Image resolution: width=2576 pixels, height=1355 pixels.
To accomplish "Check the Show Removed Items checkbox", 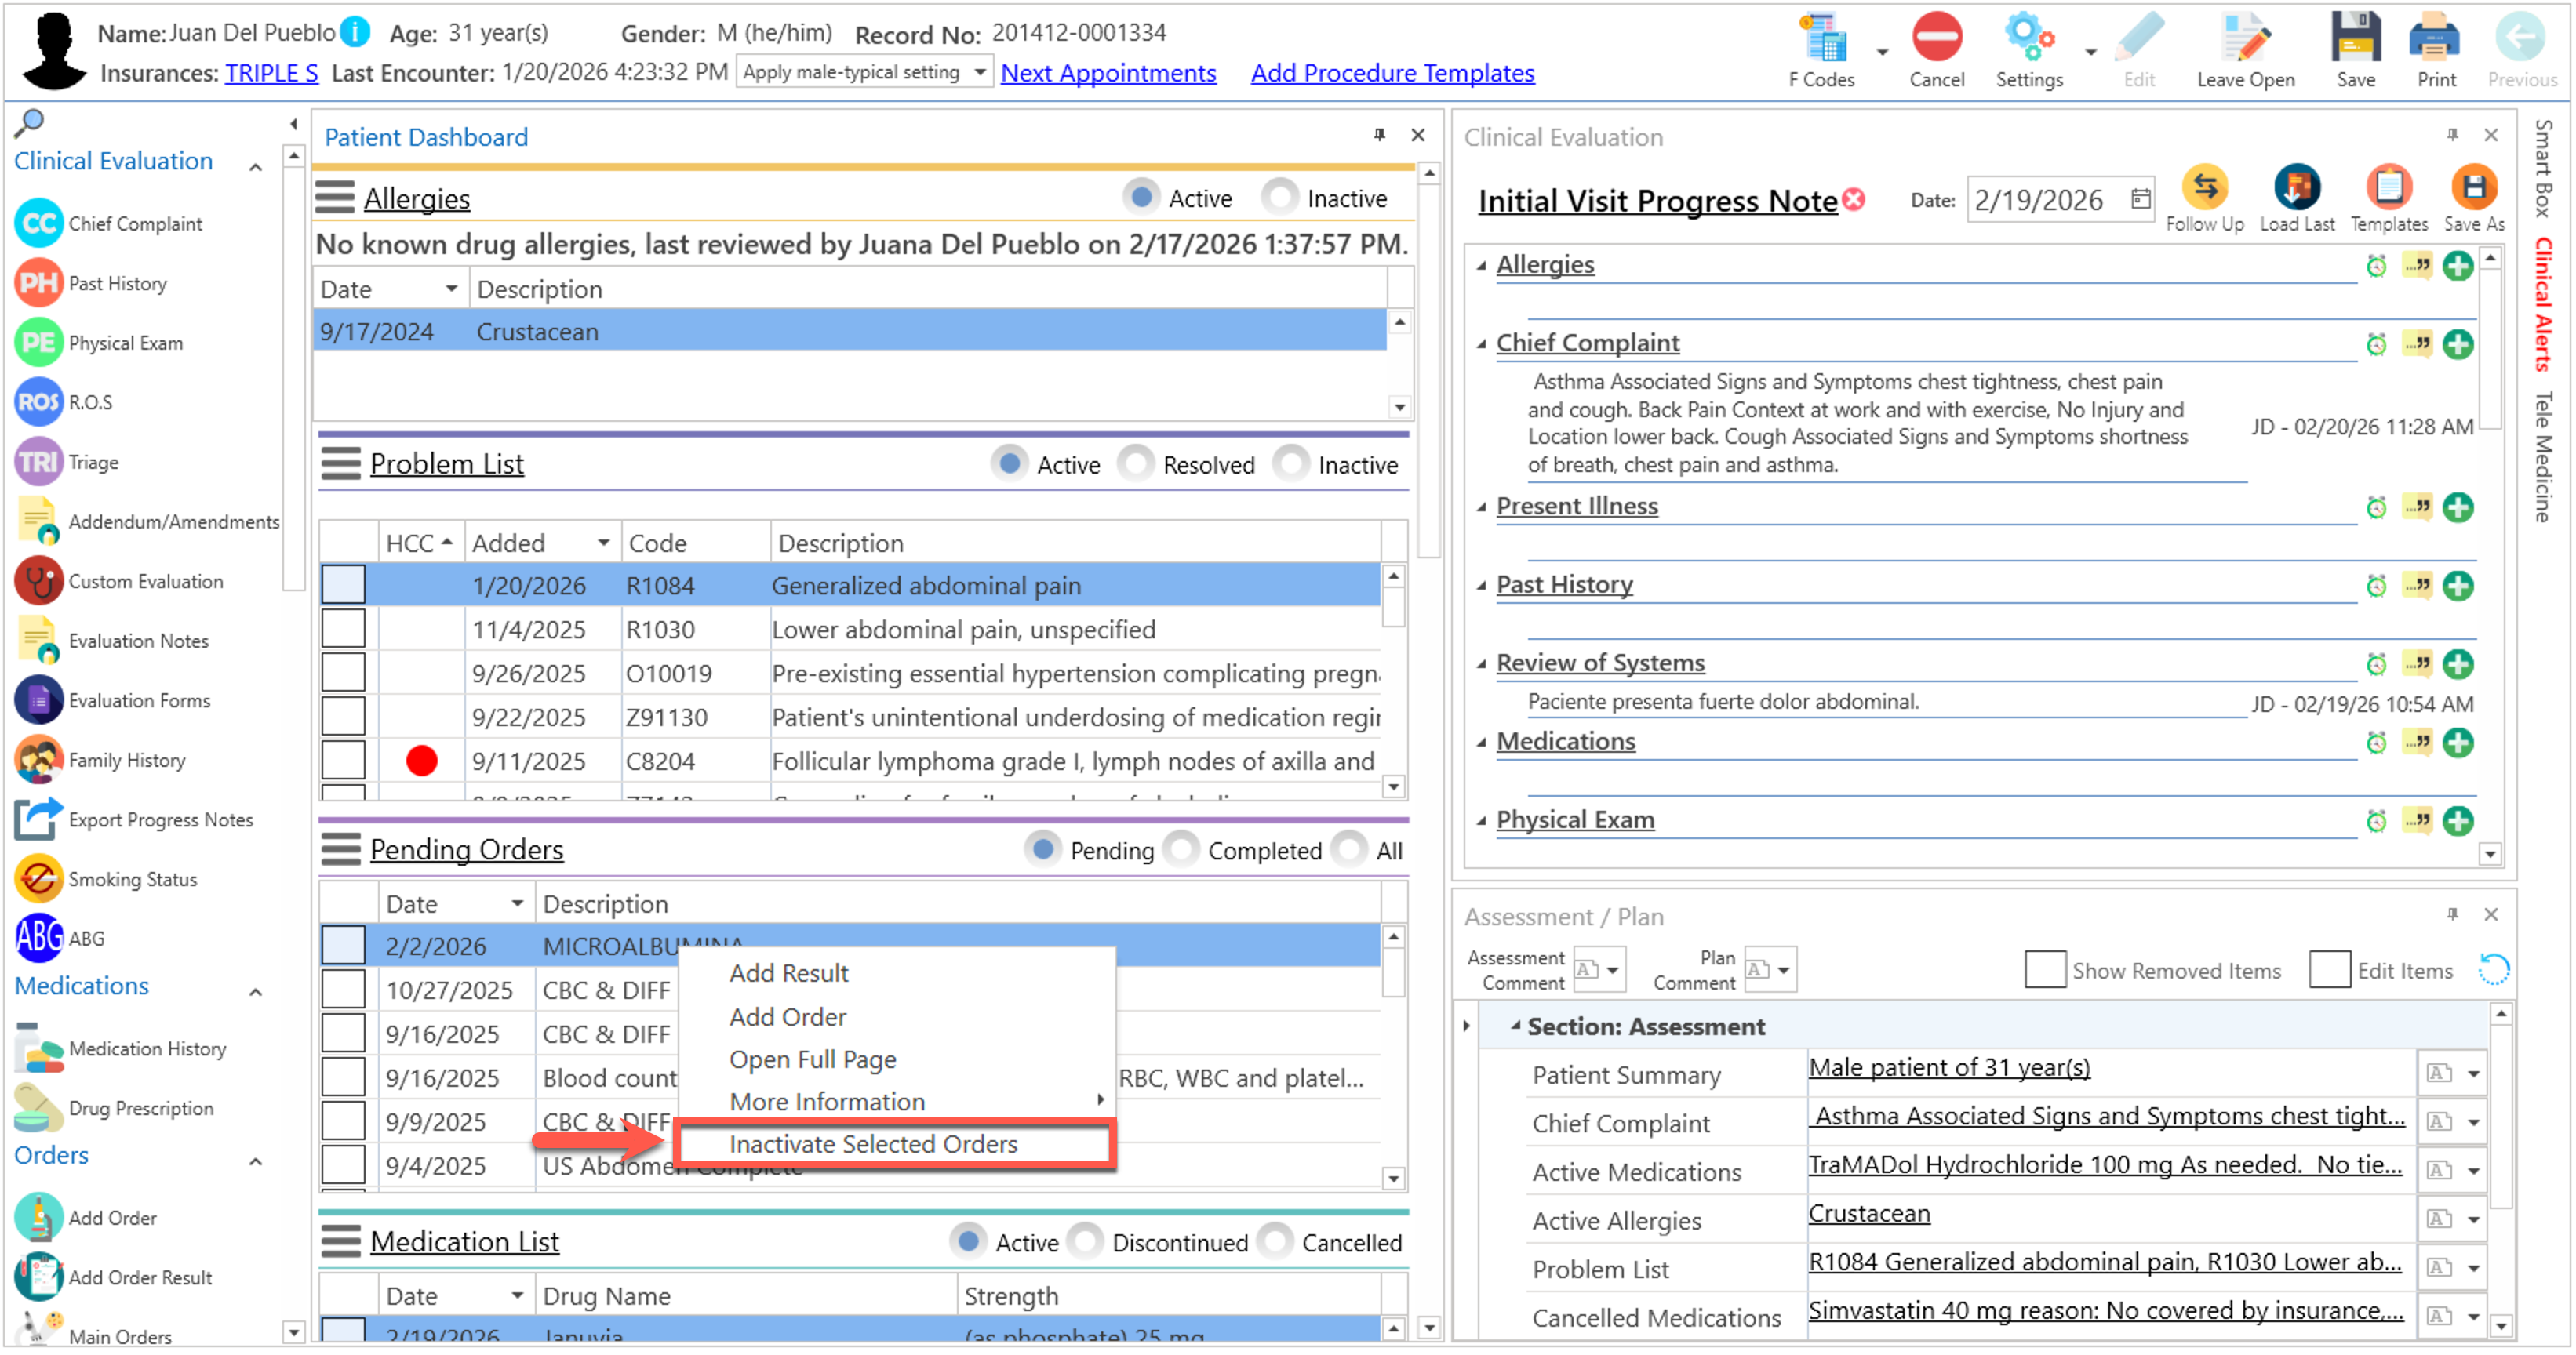I will pos(2044,970).
